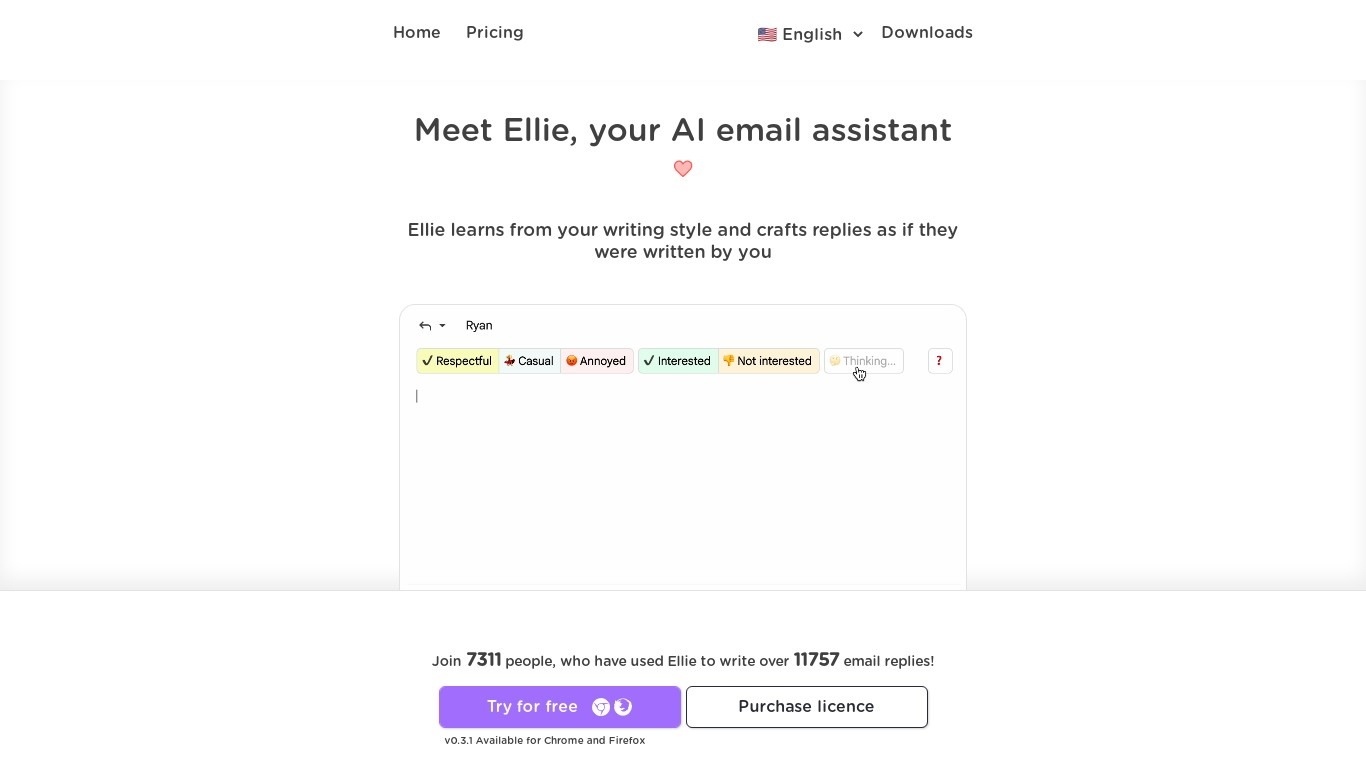Toggle the Interested tone chip
The height and width of the screenshot is (768, 1366).
(677, 361)
